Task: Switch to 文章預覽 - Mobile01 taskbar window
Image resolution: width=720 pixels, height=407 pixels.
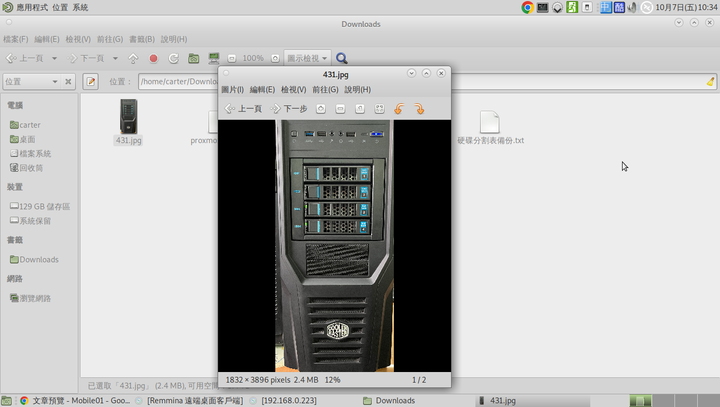Action: click(x=76, y=401)
